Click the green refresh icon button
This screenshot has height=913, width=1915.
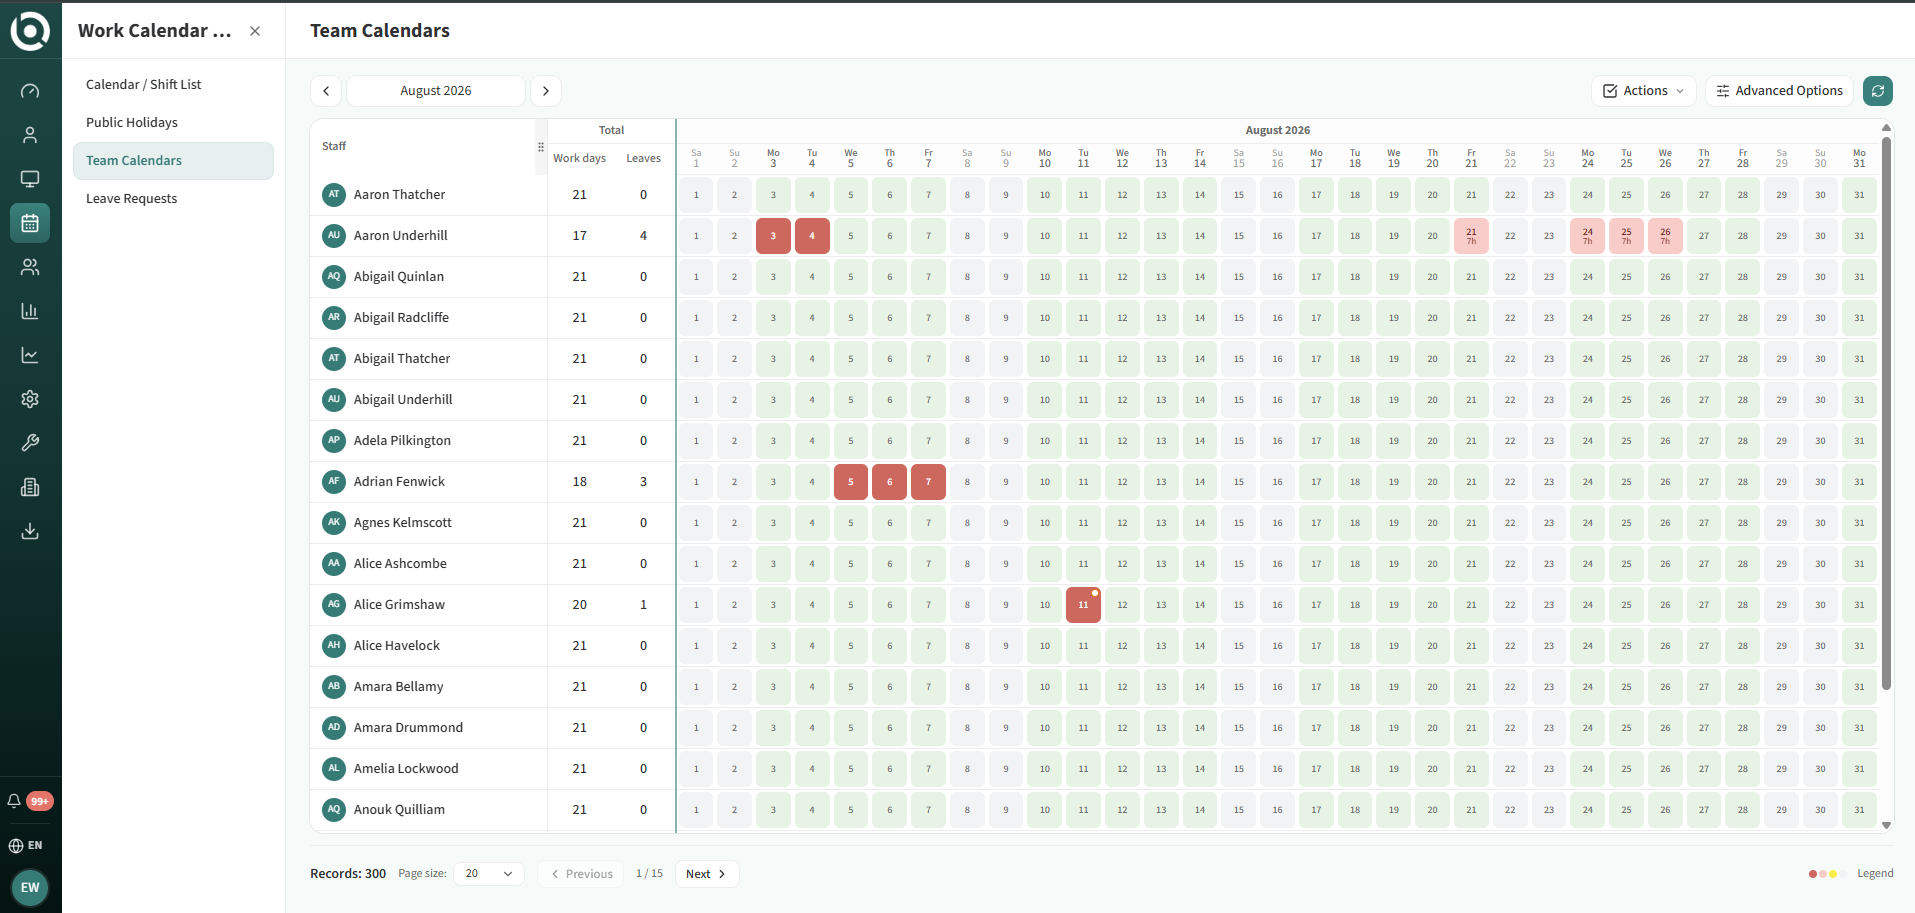click(1878, 91)
